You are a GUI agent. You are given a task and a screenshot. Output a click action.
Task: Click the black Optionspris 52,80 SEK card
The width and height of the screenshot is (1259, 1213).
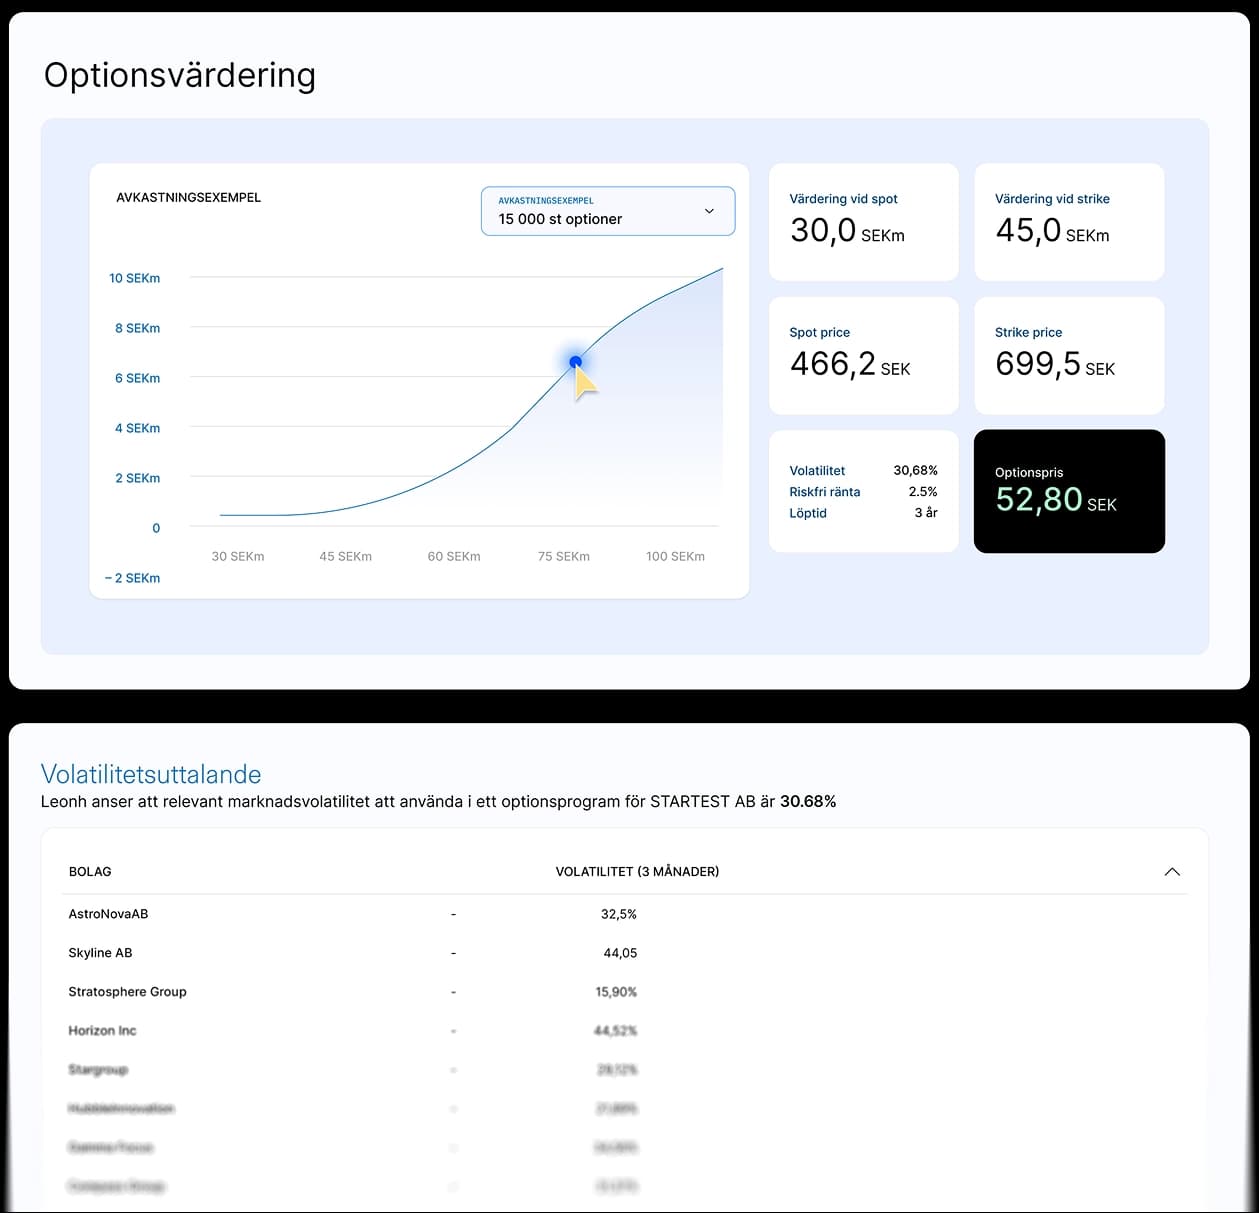coord(1068,491)
